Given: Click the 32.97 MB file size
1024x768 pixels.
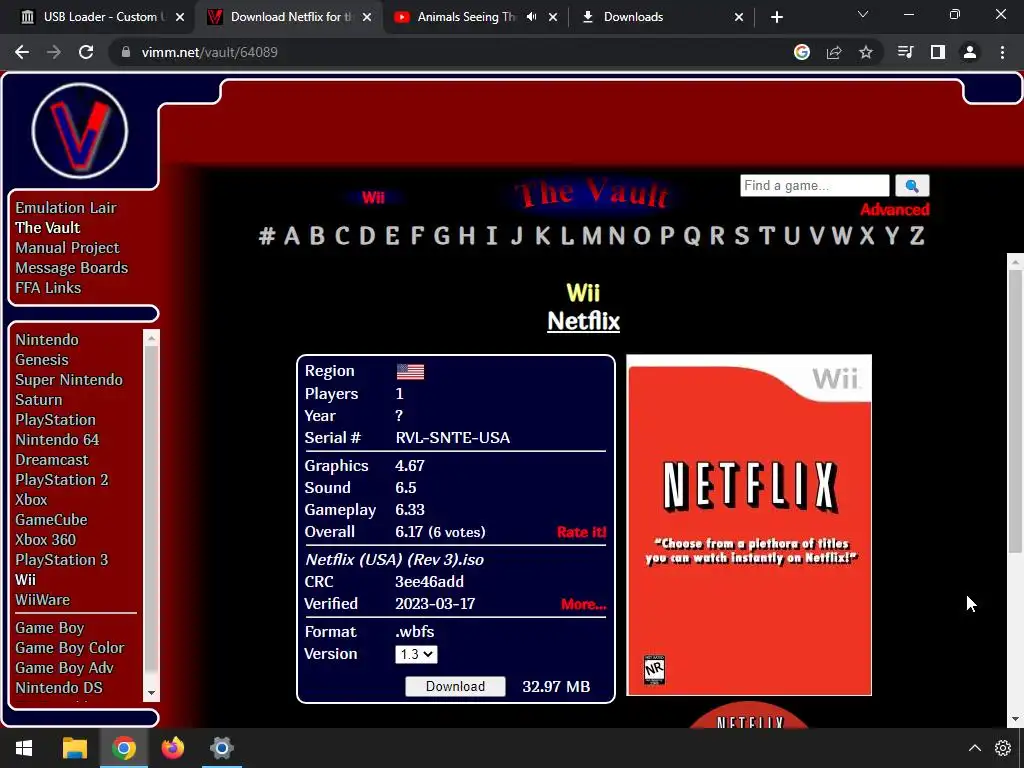Looking at the screenshot, I should click(556, 687).
